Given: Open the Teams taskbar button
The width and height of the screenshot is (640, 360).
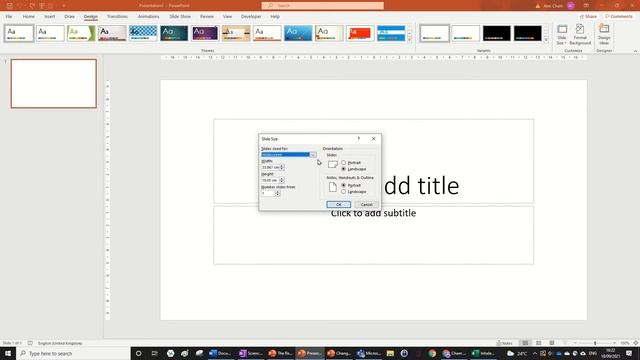Looking at the screenshot, I should coord(368,353).
